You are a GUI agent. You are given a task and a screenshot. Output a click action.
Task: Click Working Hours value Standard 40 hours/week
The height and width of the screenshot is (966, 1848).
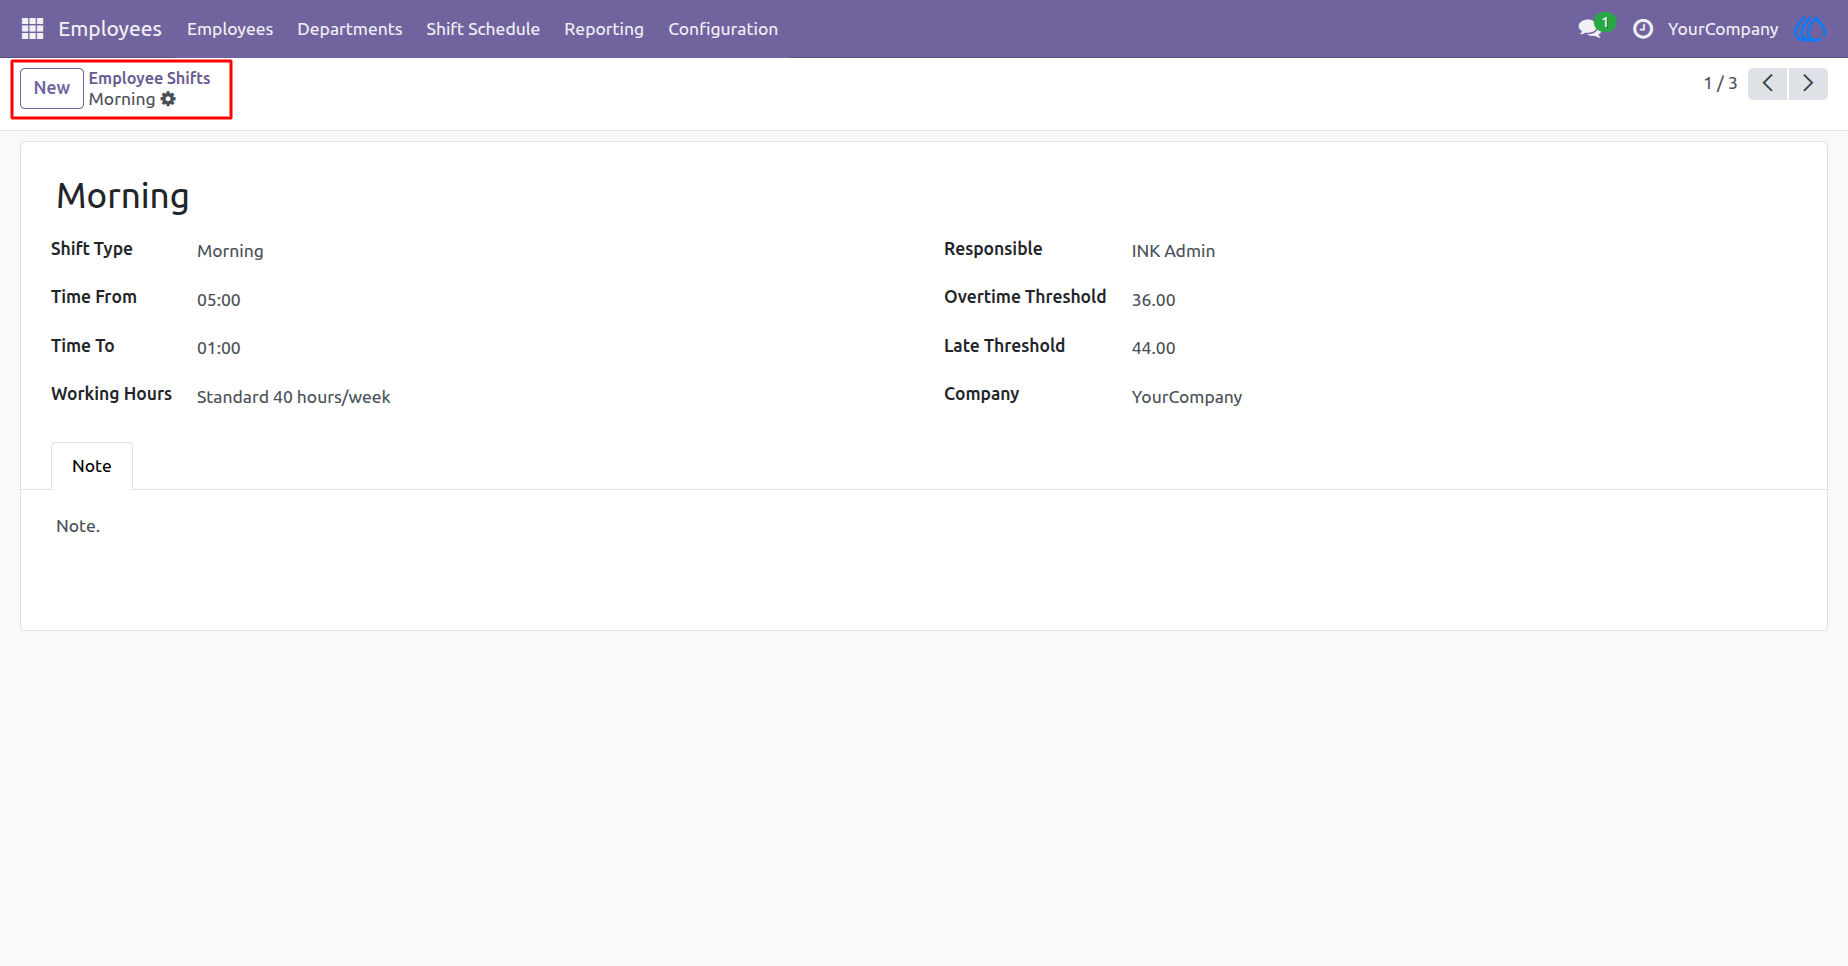coord(293,397)
